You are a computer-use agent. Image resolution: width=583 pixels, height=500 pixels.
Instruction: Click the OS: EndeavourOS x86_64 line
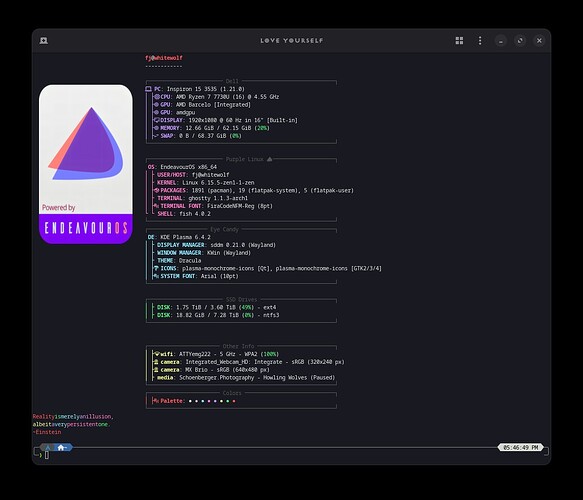(182, 167)
